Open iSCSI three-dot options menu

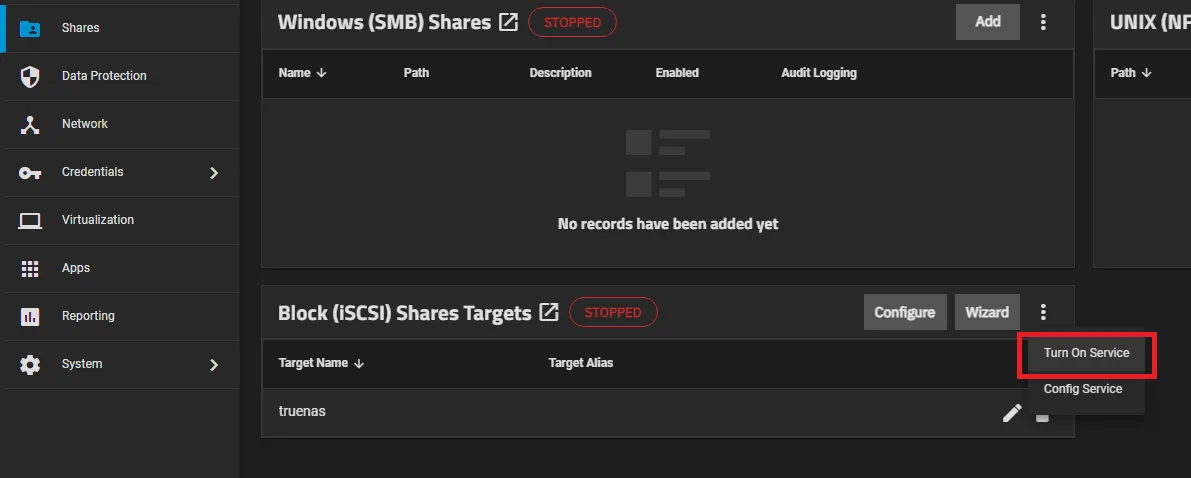tap(1043, 312)
